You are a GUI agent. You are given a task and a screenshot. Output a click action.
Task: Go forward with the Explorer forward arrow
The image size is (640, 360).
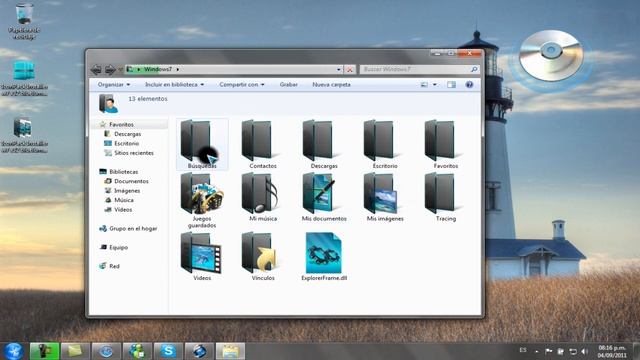pyautogui.click(x=110, y=70)
